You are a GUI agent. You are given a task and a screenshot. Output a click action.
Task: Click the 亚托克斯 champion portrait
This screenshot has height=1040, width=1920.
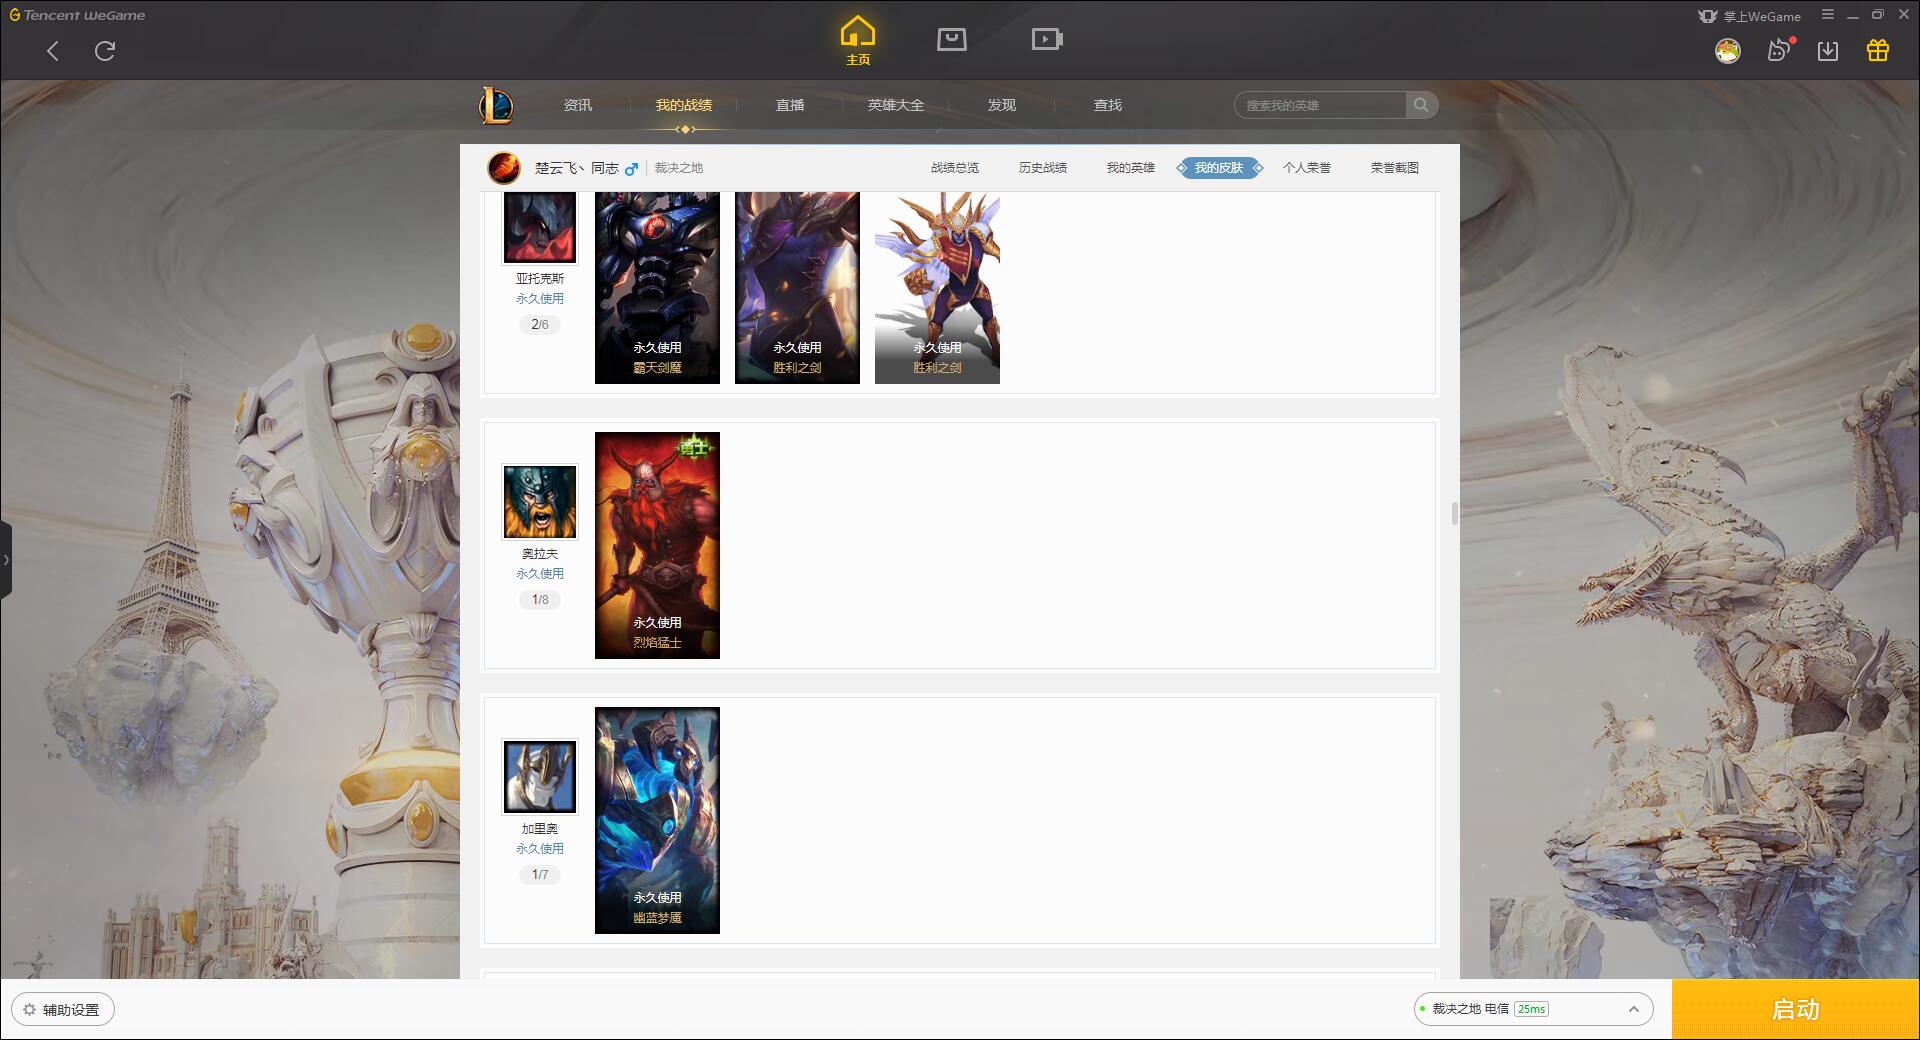(x=540, y=227)
